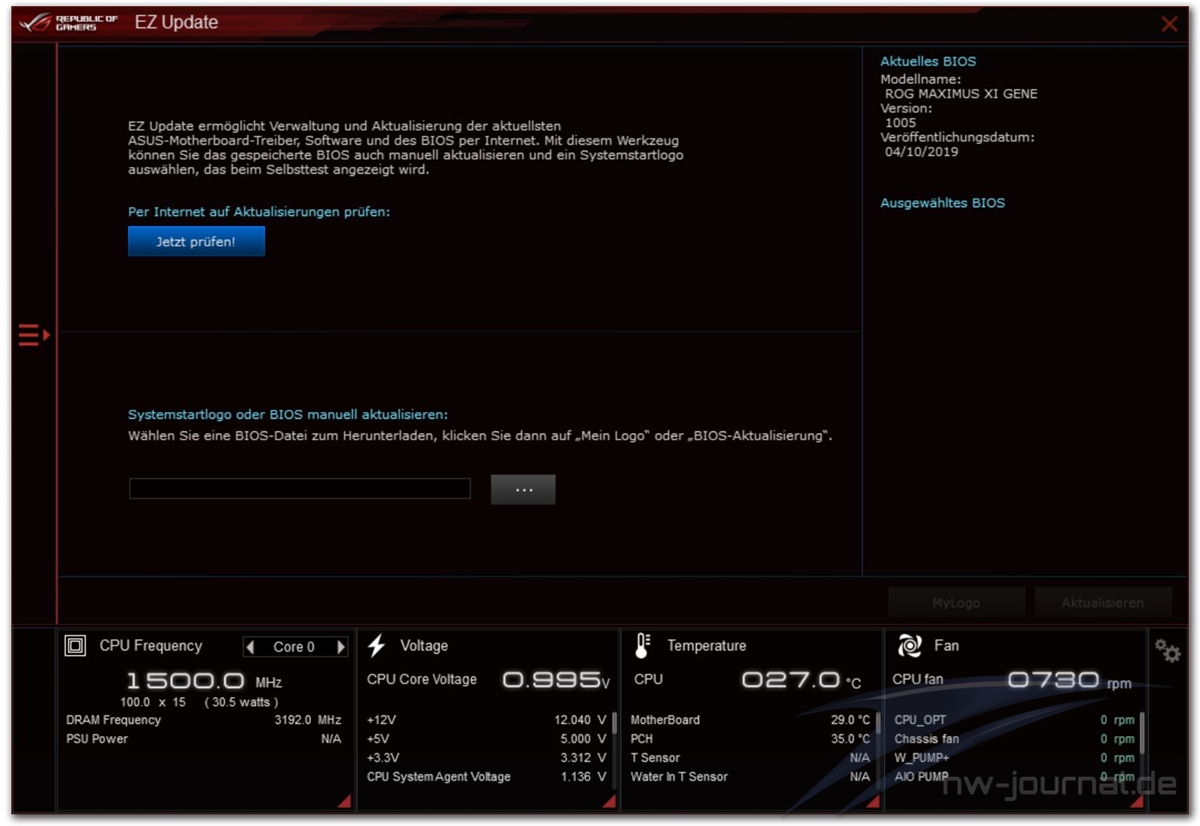Click BIOS version number 1005
The image size is (1200, 826).
(900, 123)
